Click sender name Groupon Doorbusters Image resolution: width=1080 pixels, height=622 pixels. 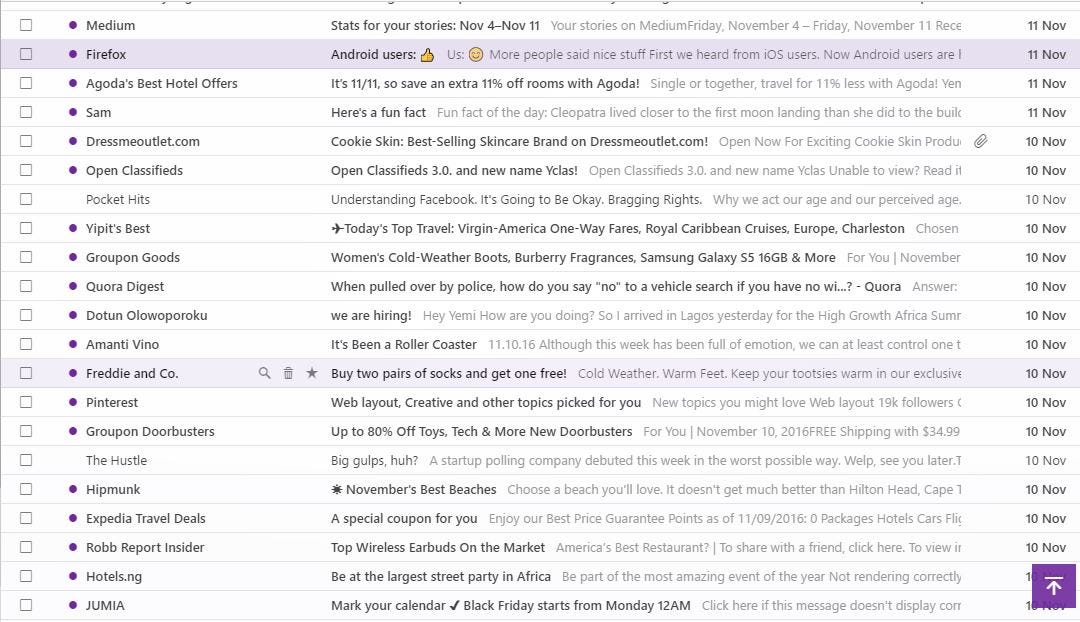point(150,431)
